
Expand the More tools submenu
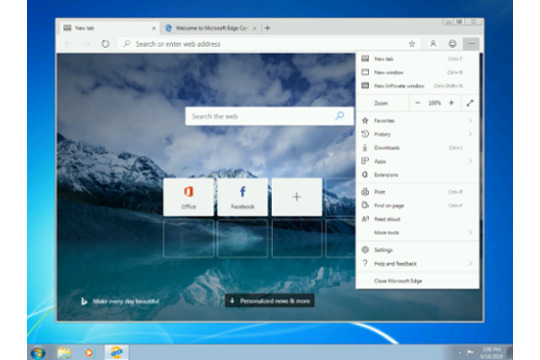click(417, 233)
